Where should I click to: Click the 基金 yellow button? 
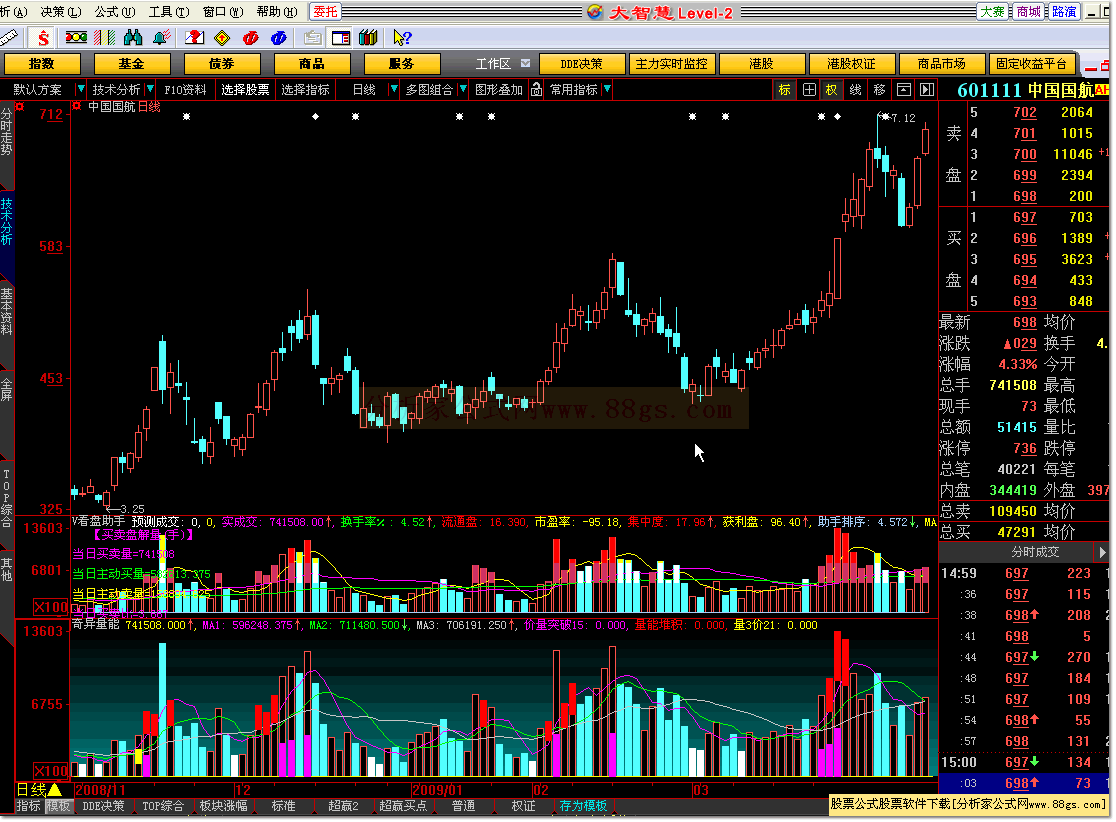(x=132, y=64)
